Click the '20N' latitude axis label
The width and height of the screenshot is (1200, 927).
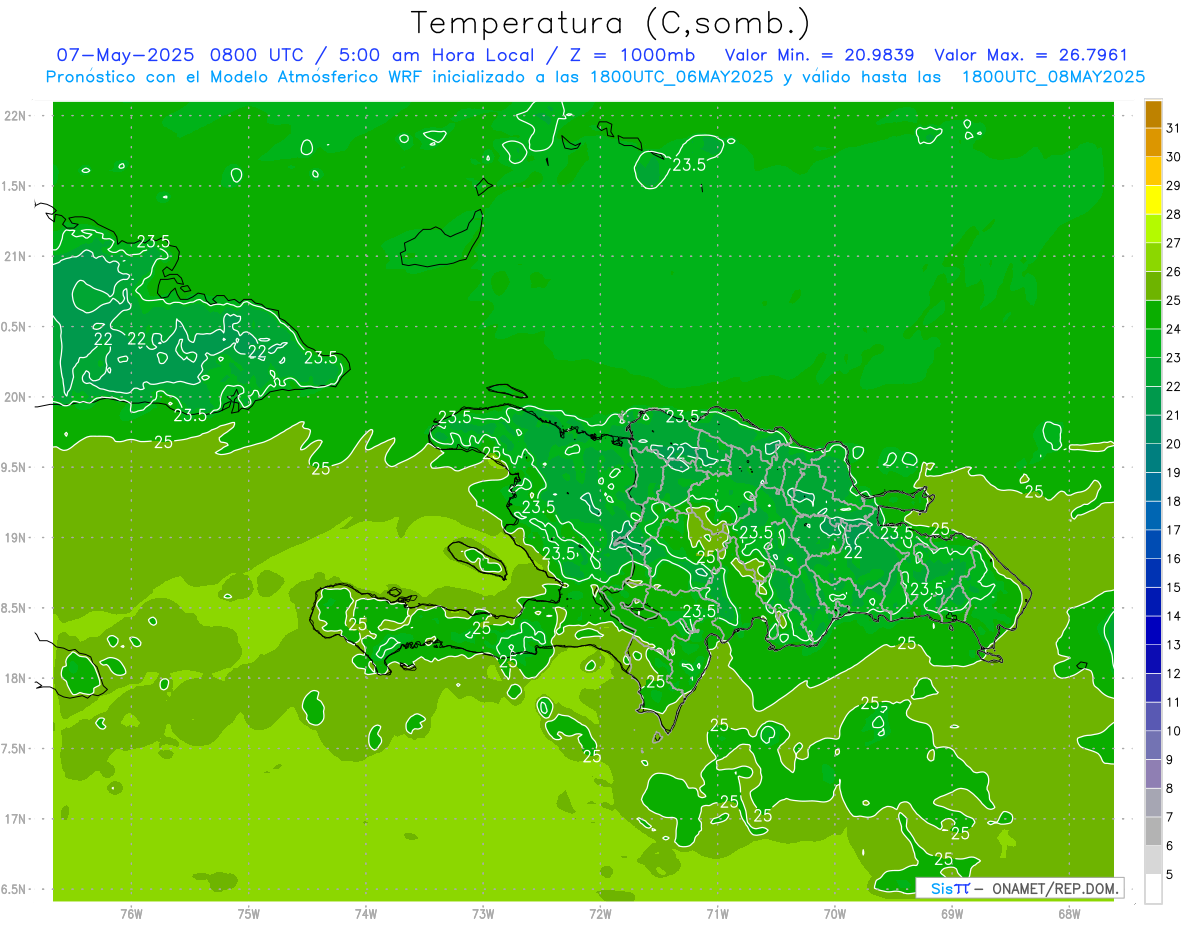(15, 397)
